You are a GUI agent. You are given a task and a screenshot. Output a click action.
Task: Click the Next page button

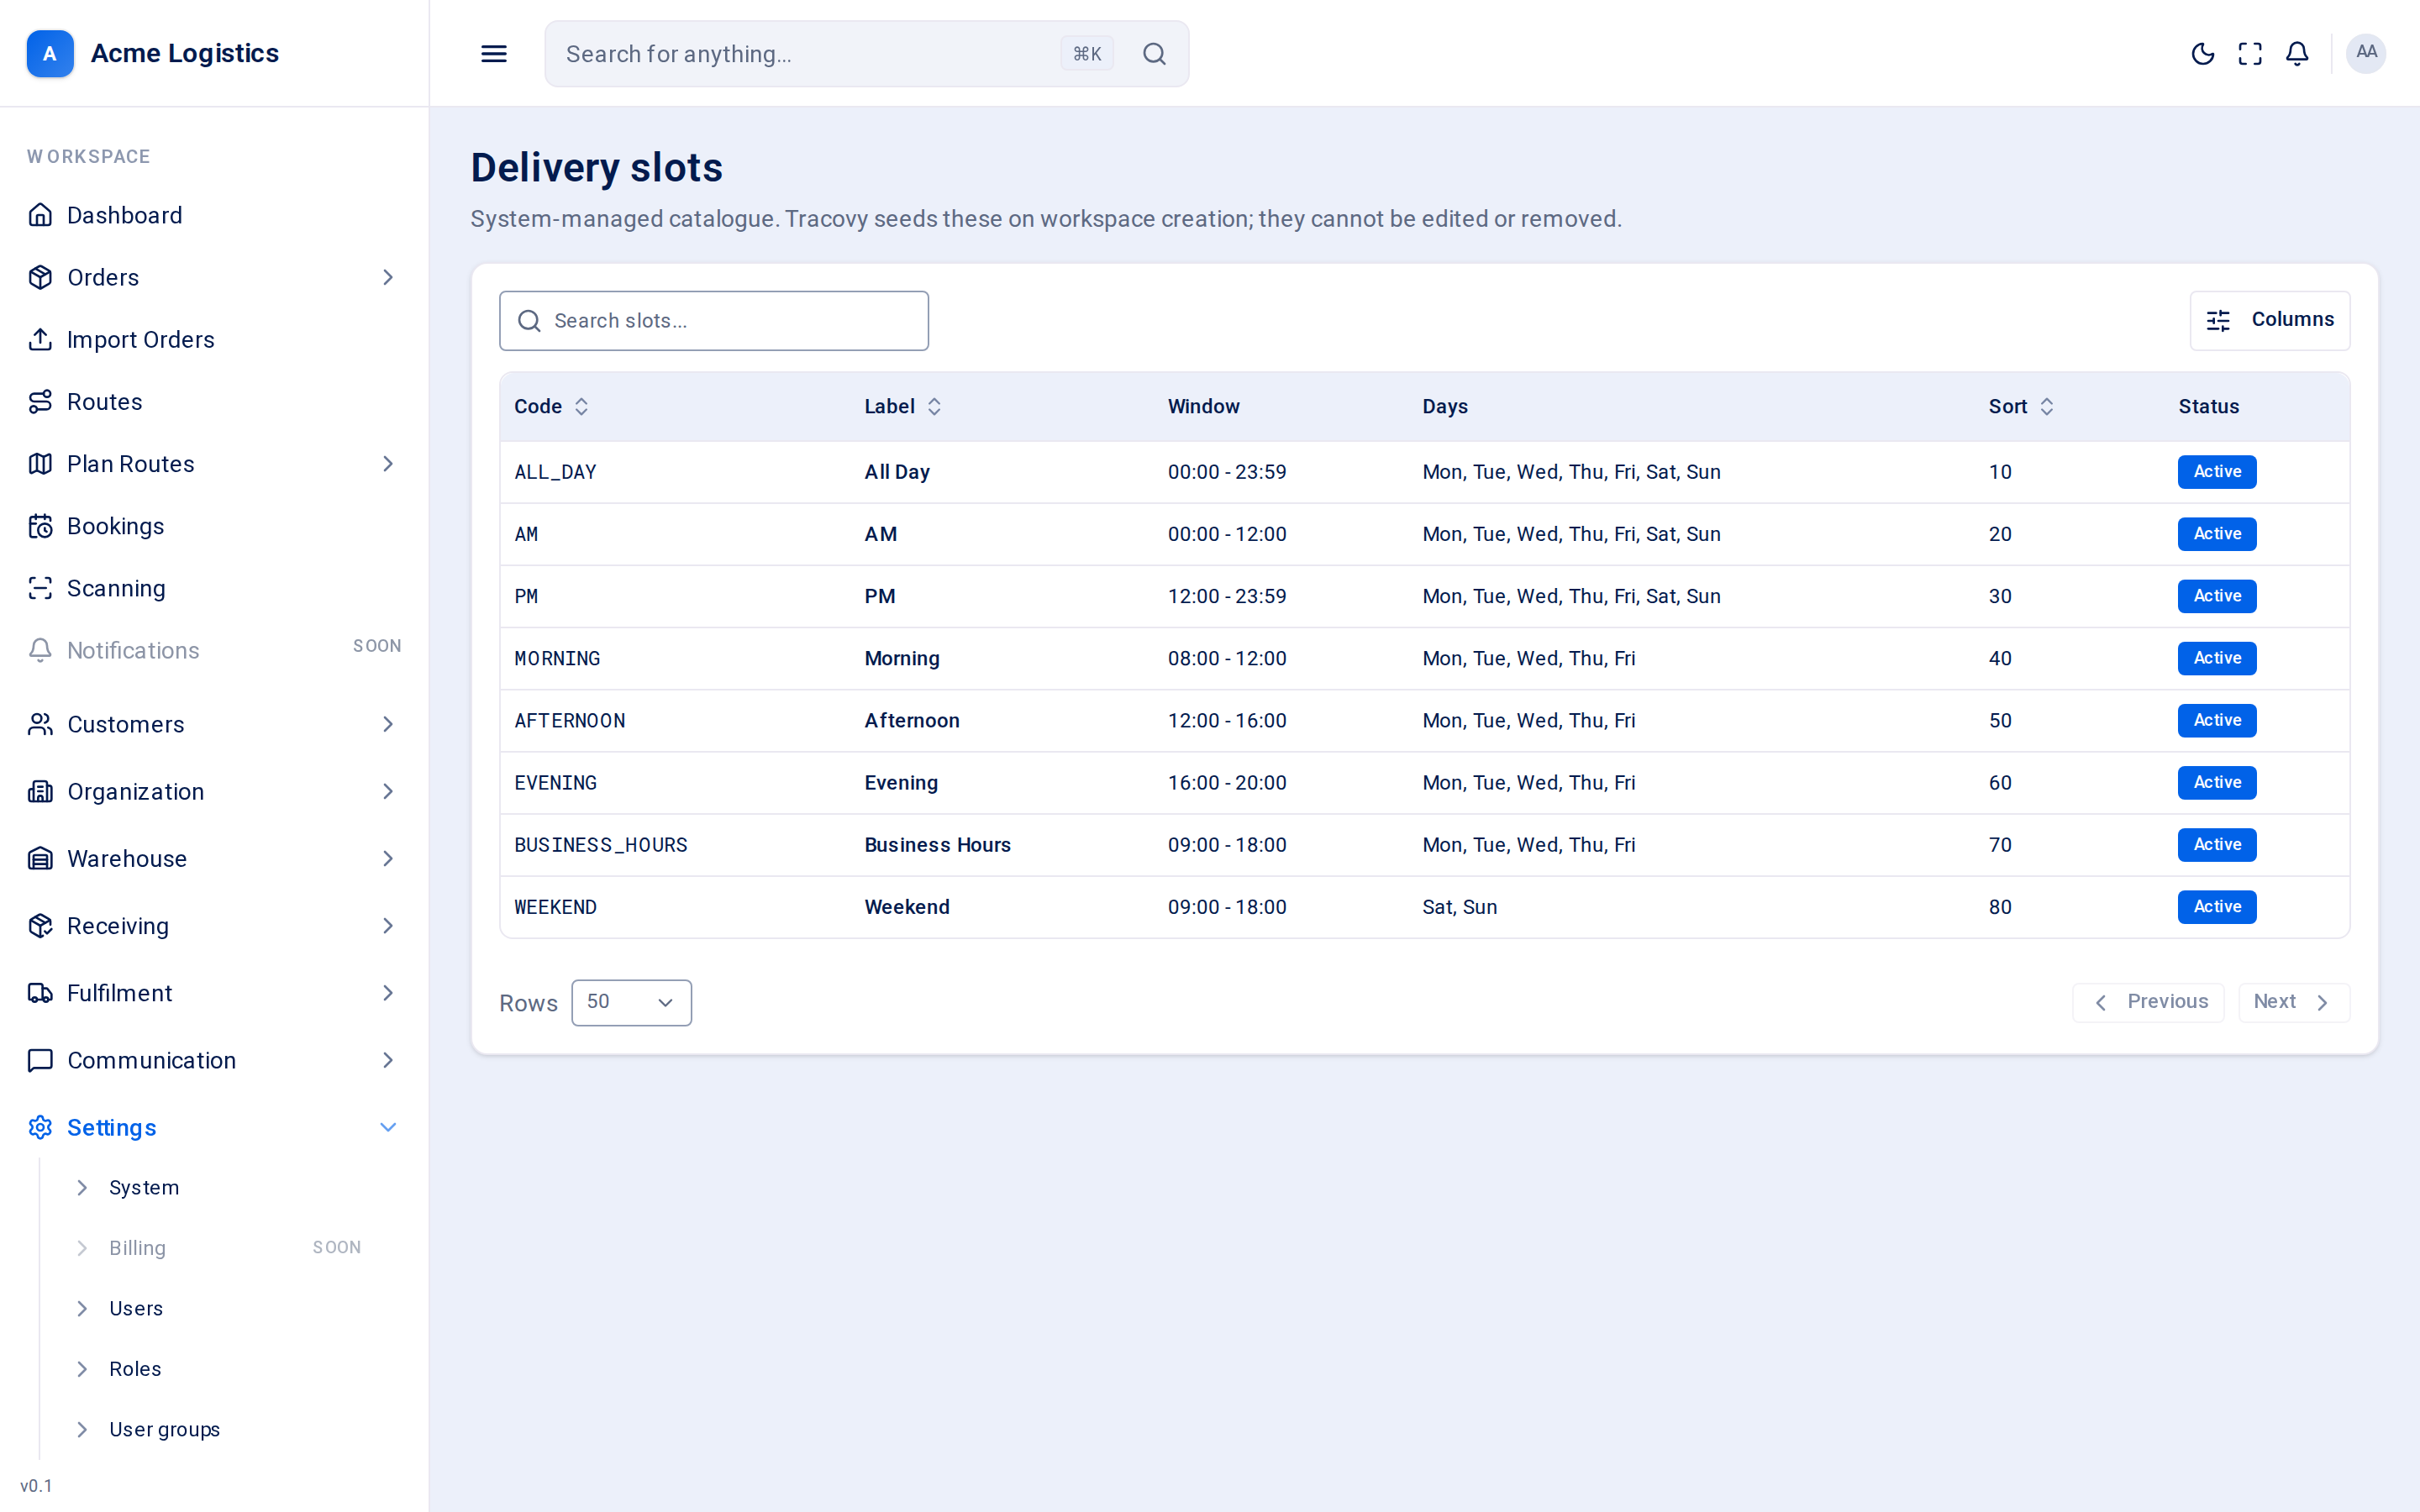point(2294,1002)
